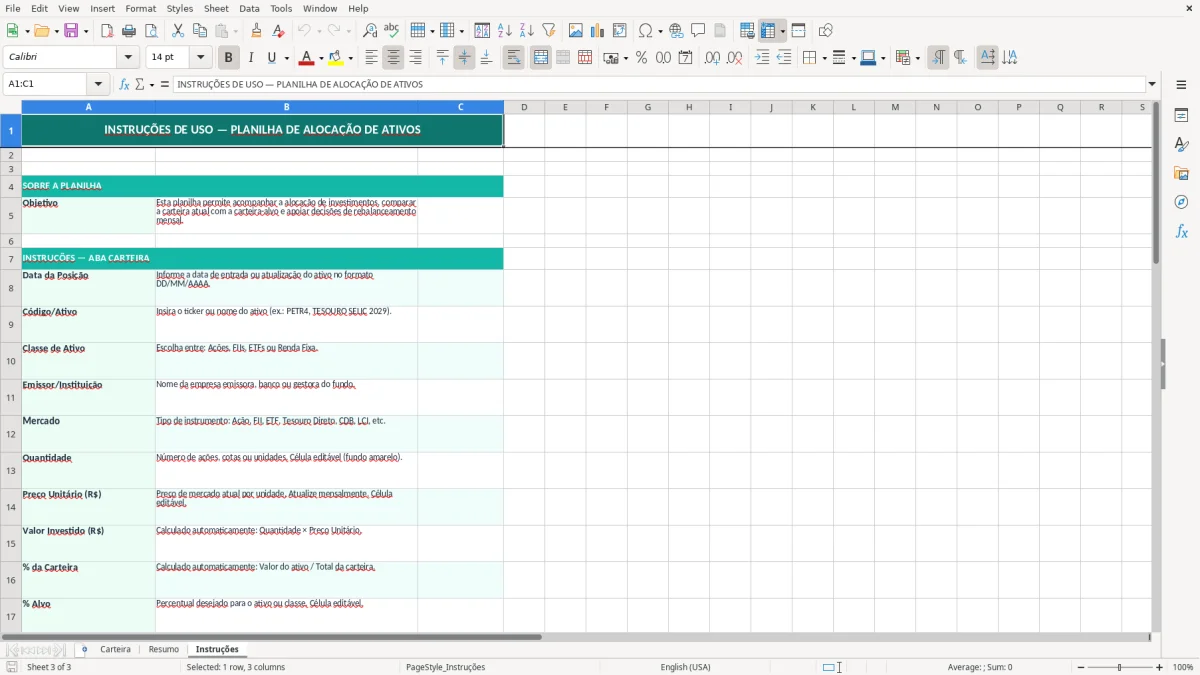Insert a hyperlink
Screen dimensions: 1200x675
tap(676, 31)
